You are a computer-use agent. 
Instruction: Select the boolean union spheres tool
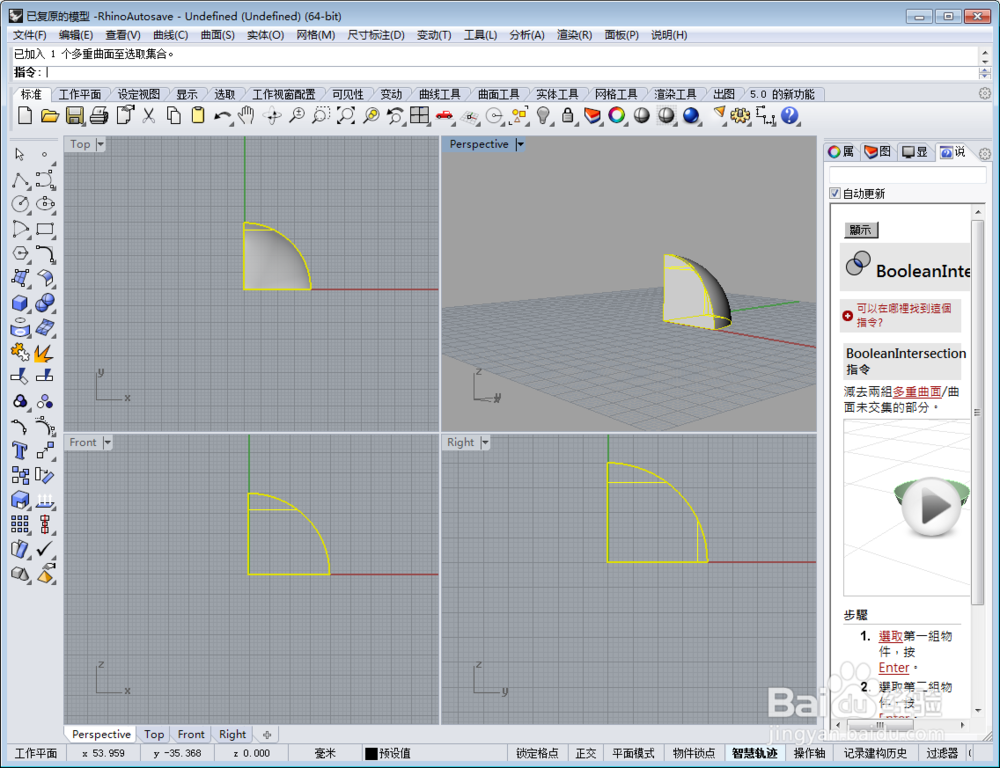click(45, 303)
